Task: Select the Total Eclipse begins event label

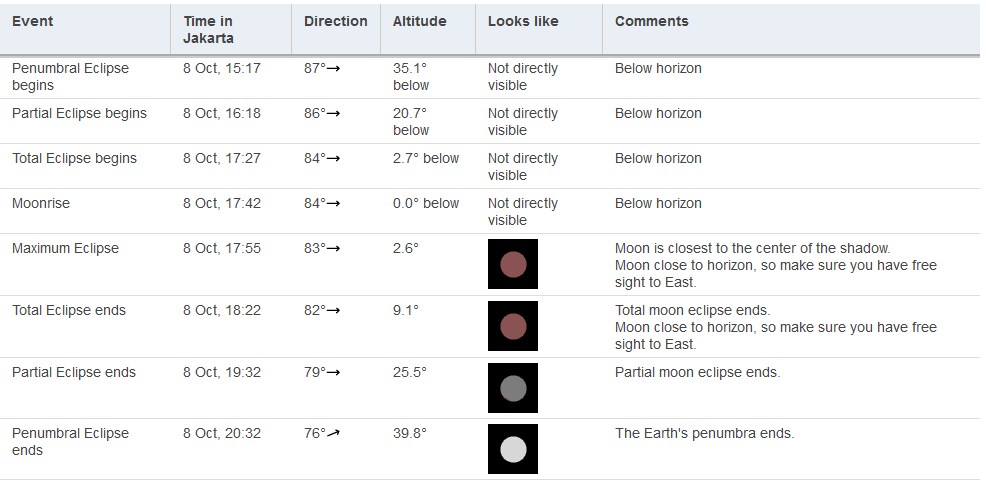Action: click(x=74, y=159)
